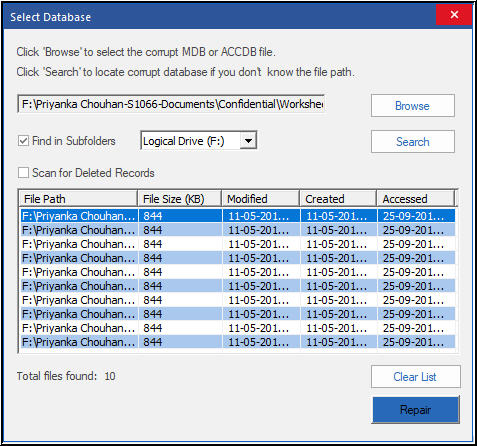The width and height of the screenshot is (477, 446).
Task: Sort by Created column header
Action: (x=338, y=199)
